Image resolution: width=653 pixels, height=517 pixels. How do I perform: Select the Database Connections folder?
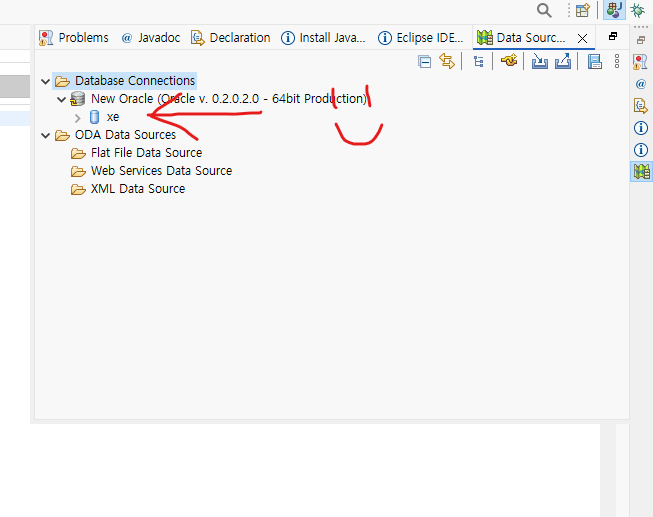pyautogui.click(x=125, y=80)
